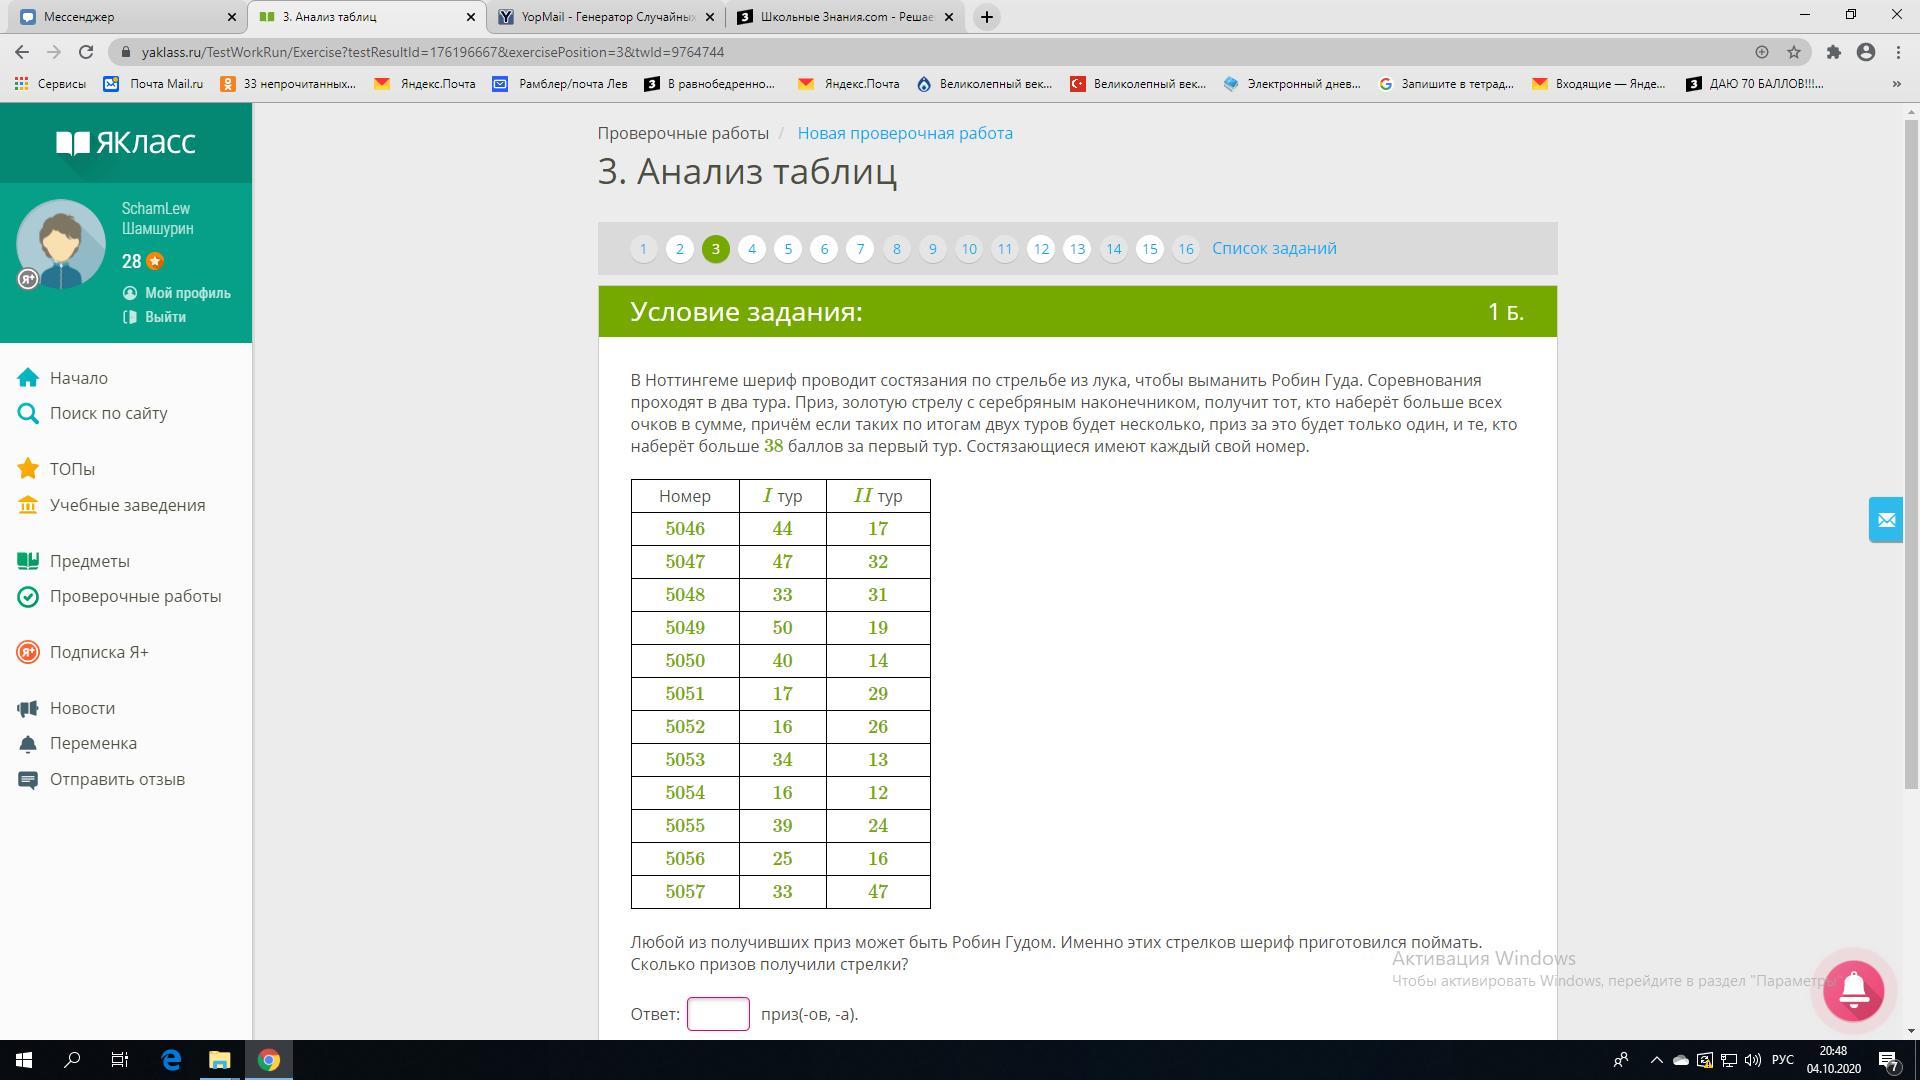Bookmark page with the star icon
The height and width of the screenshot is (1080, 1920).
point(1794,52)
